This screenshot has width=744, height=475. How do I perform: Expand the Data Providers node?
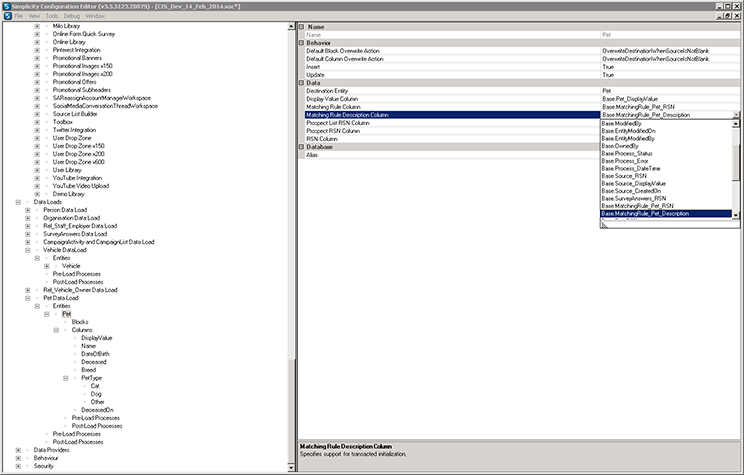(x=18, y=450)
